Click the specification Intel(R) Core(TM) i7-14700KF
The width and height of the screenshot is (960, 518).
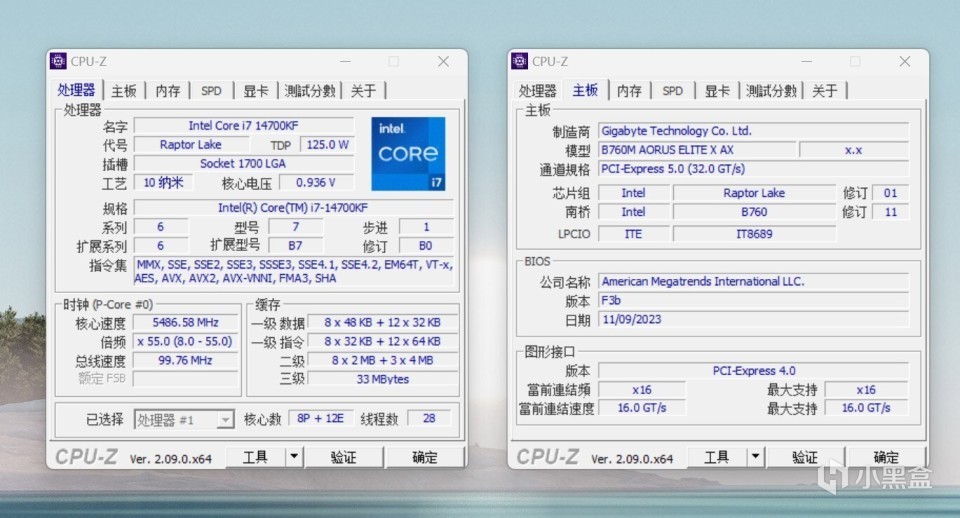[x=293, y=208]
